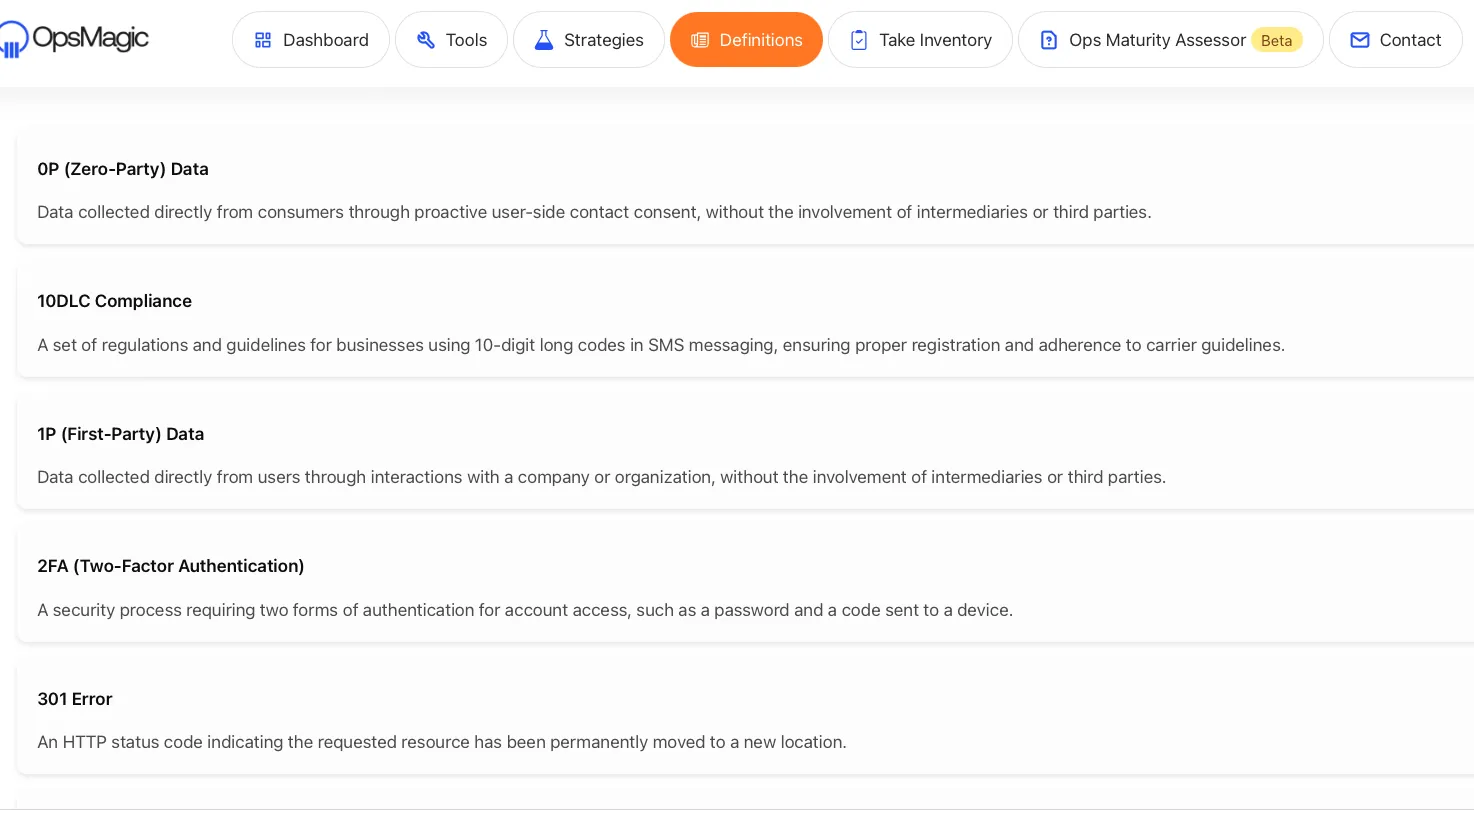Viewport: 1474px width, 824px height.
Task: Select the 1P (First-Party) Data entry
Action: pos(745,454)
